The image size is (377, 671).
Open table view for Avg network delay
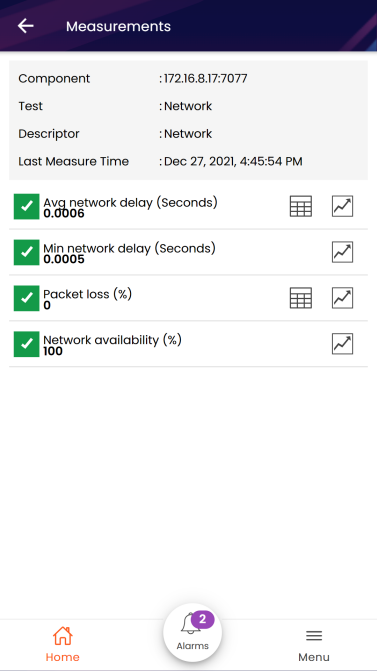pos(301,206)
